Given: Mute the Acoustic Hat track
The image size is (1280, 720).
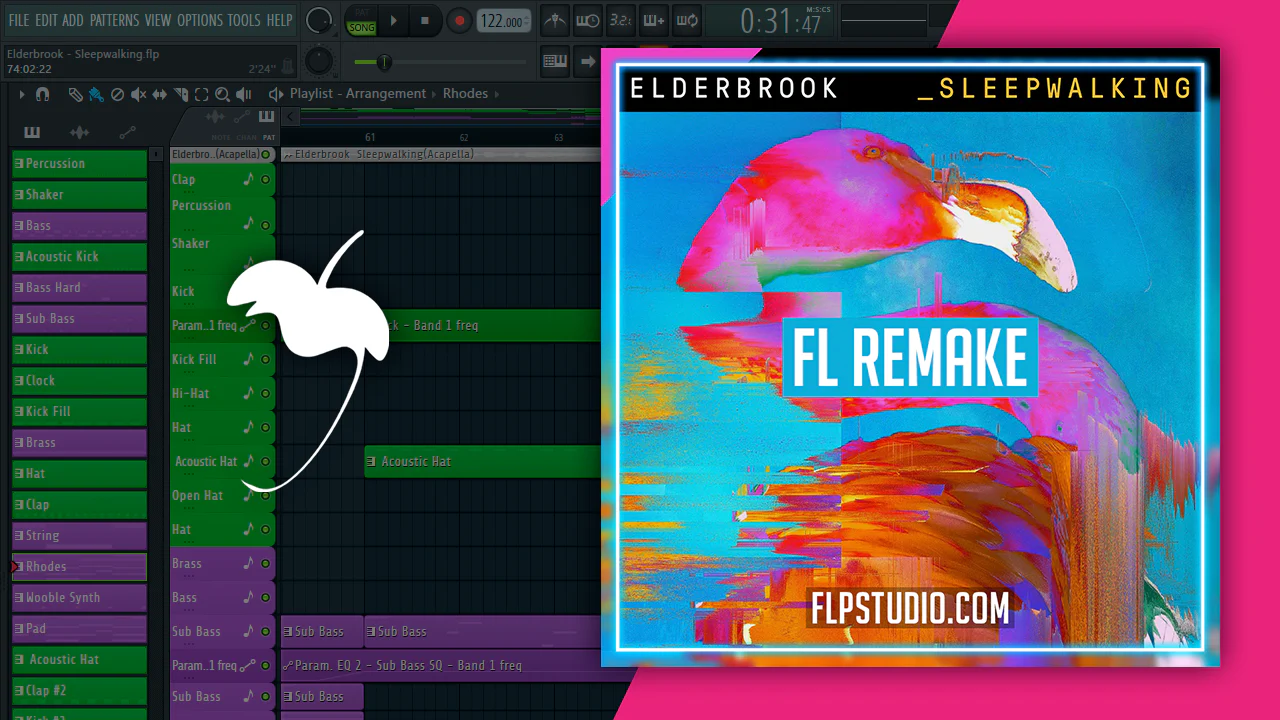Looking at the screenshot, I should pyautogui.click(x=265, y=462).
